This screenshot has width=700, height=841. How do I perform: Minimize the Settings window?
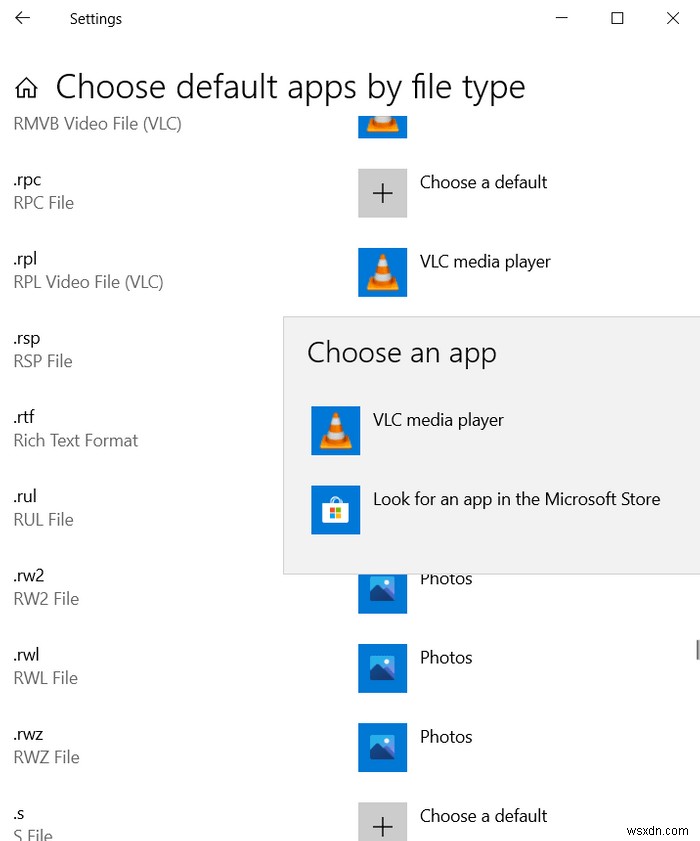click(562, 18)
